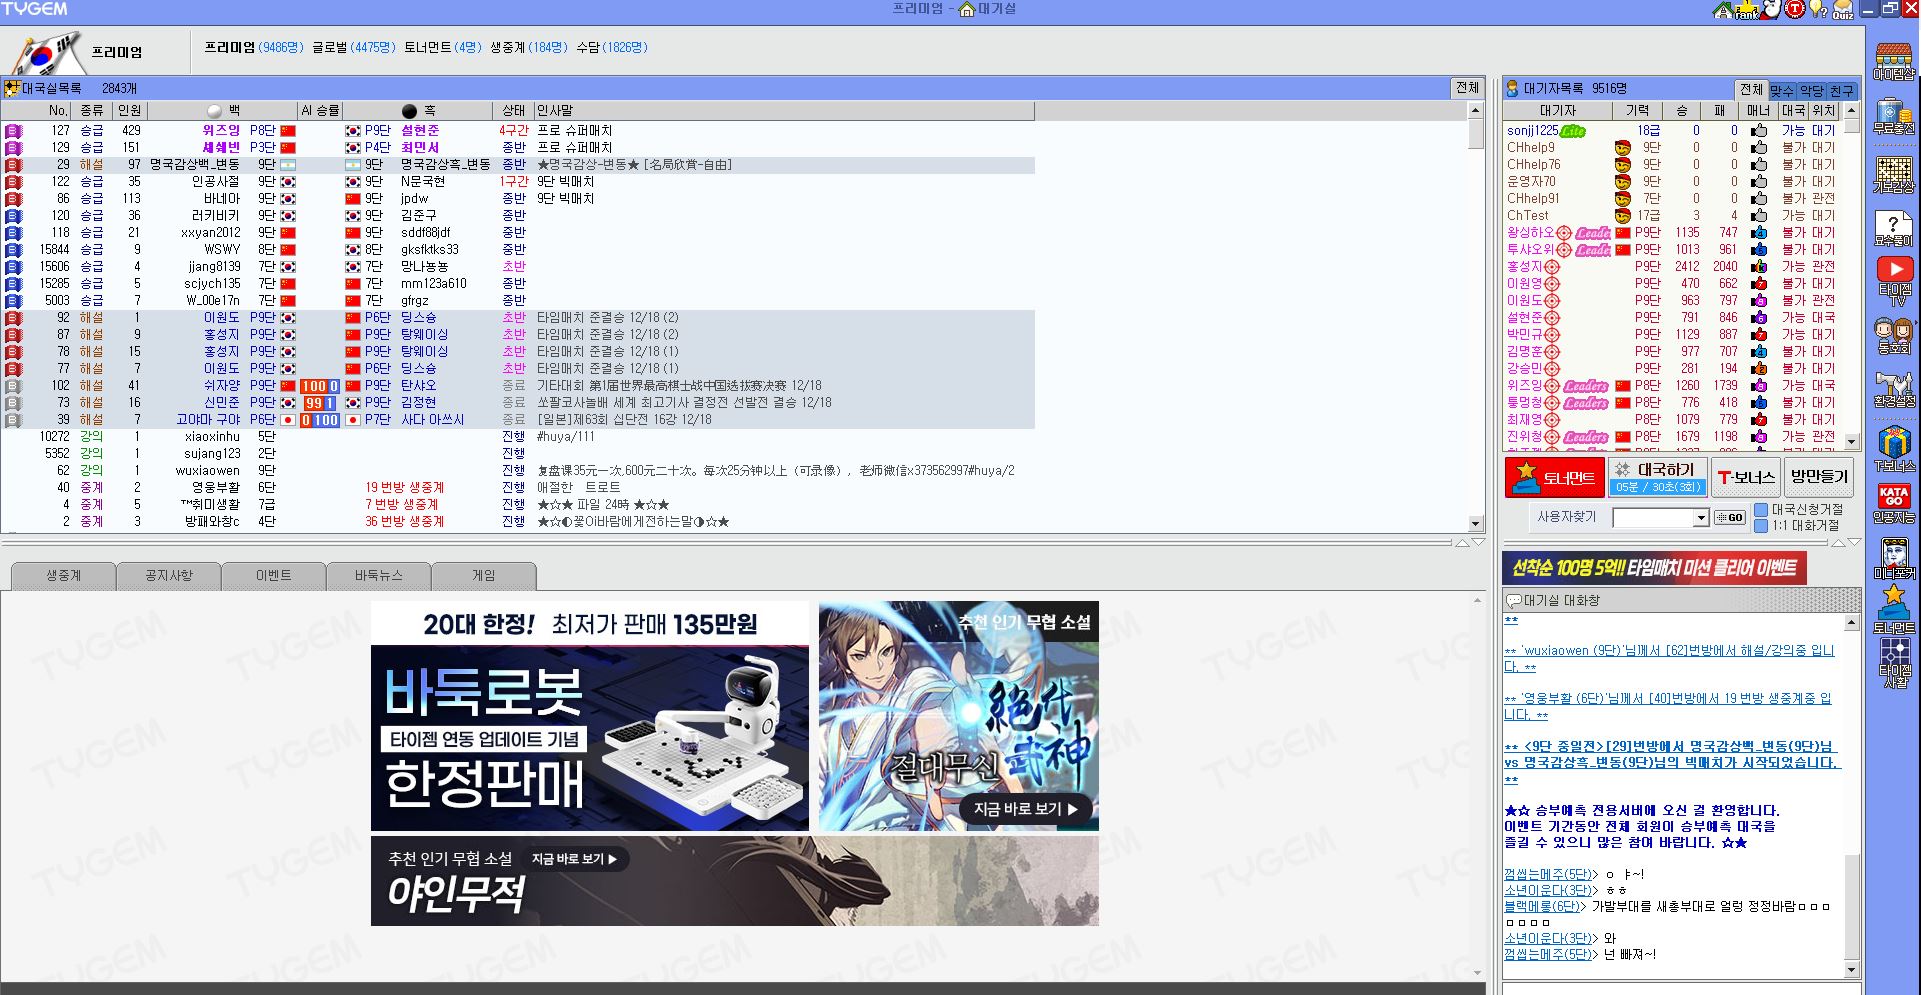Viewport: 1921px width, 995px height.
Task: Switch to the 생중계 bottom tab
Action: click(x=64, y=576)
